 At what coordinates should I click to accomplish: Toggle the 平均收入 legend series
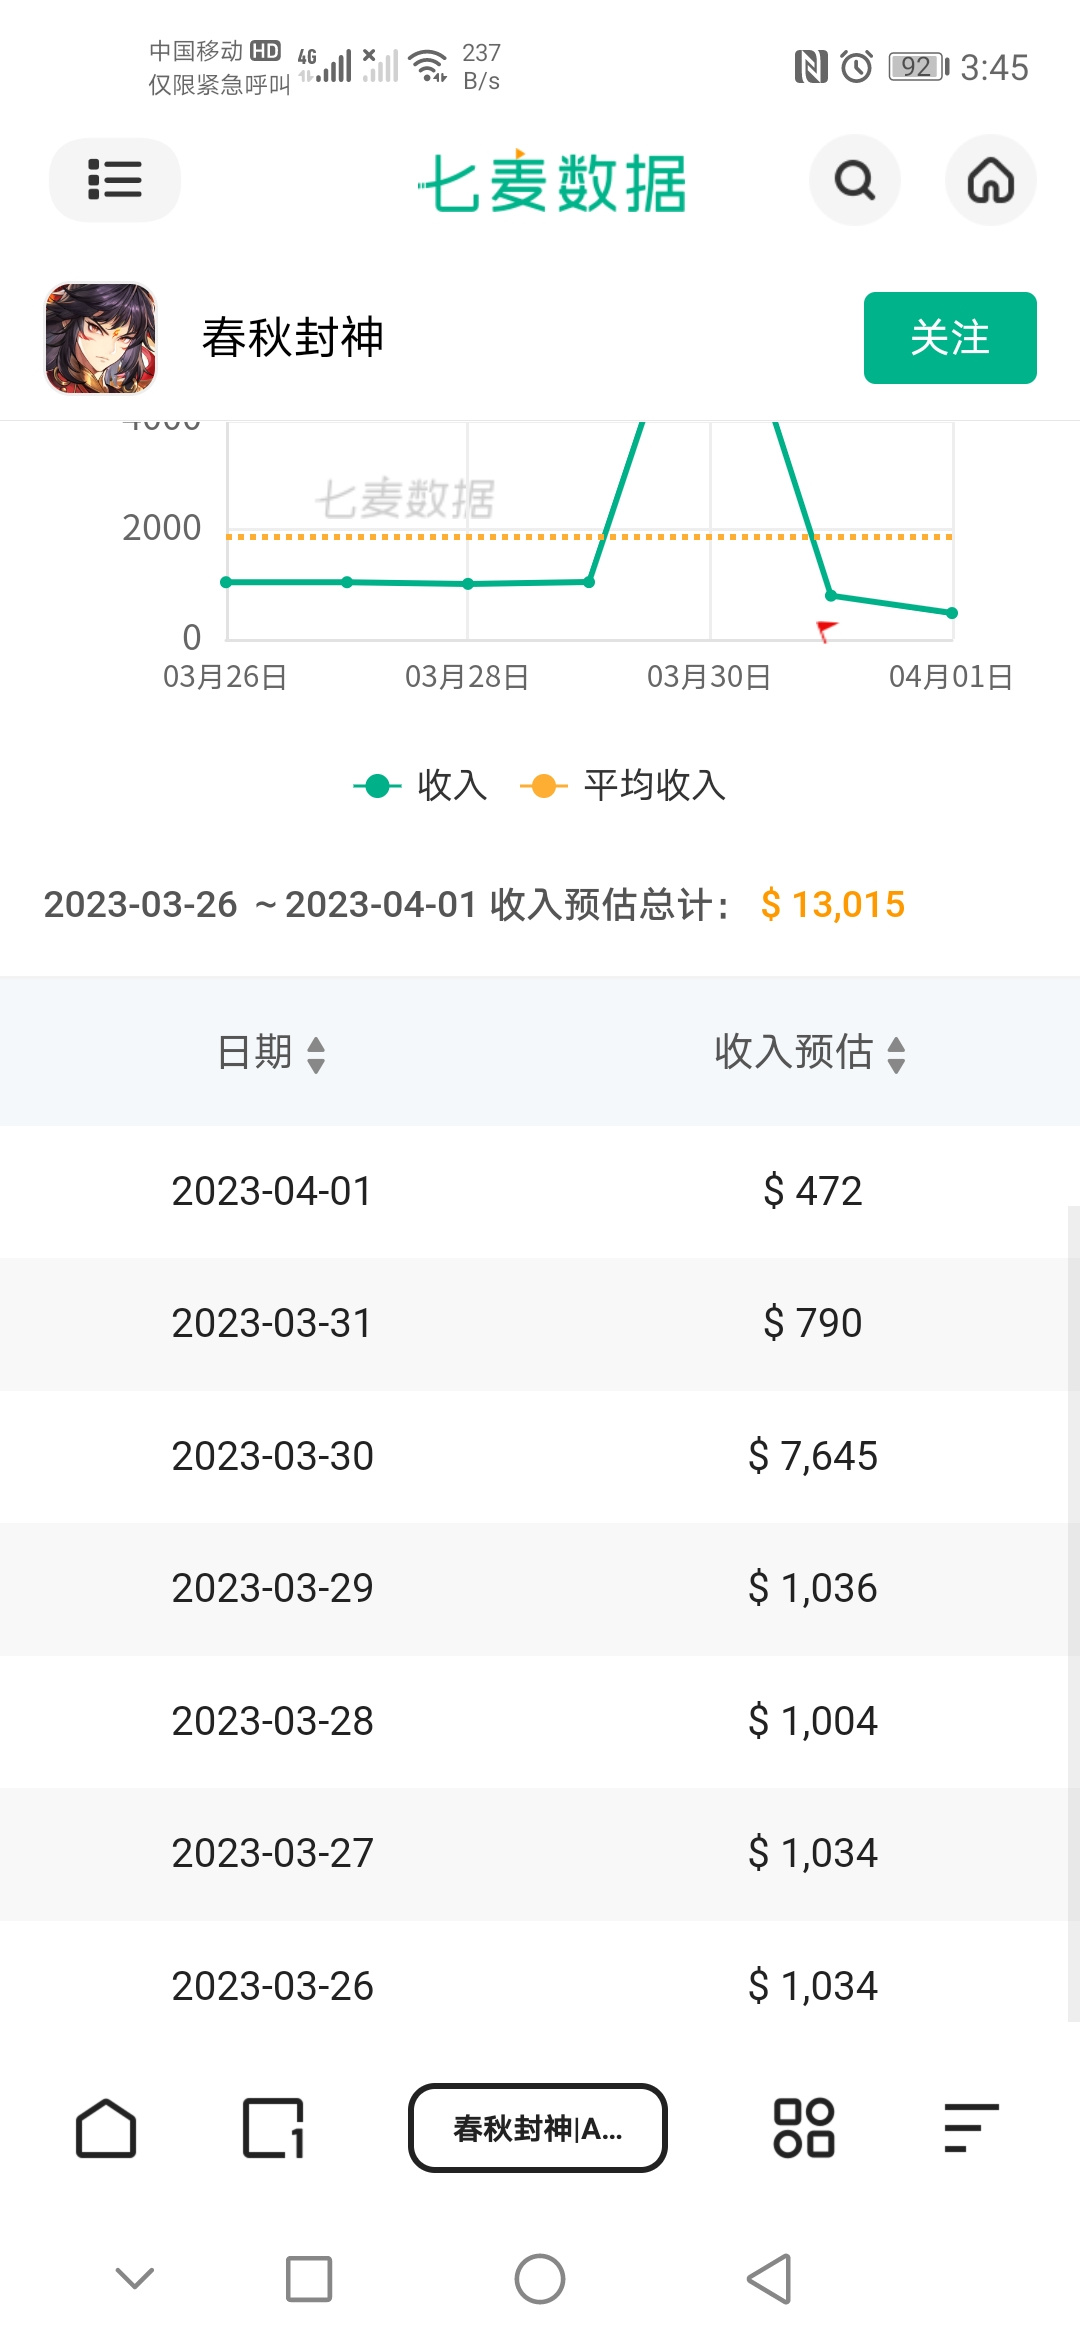623,786
